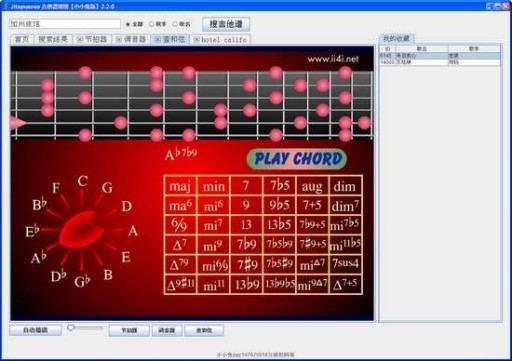Choose the mi7 chord type cell
512x361 pixels.
(213, 225)
